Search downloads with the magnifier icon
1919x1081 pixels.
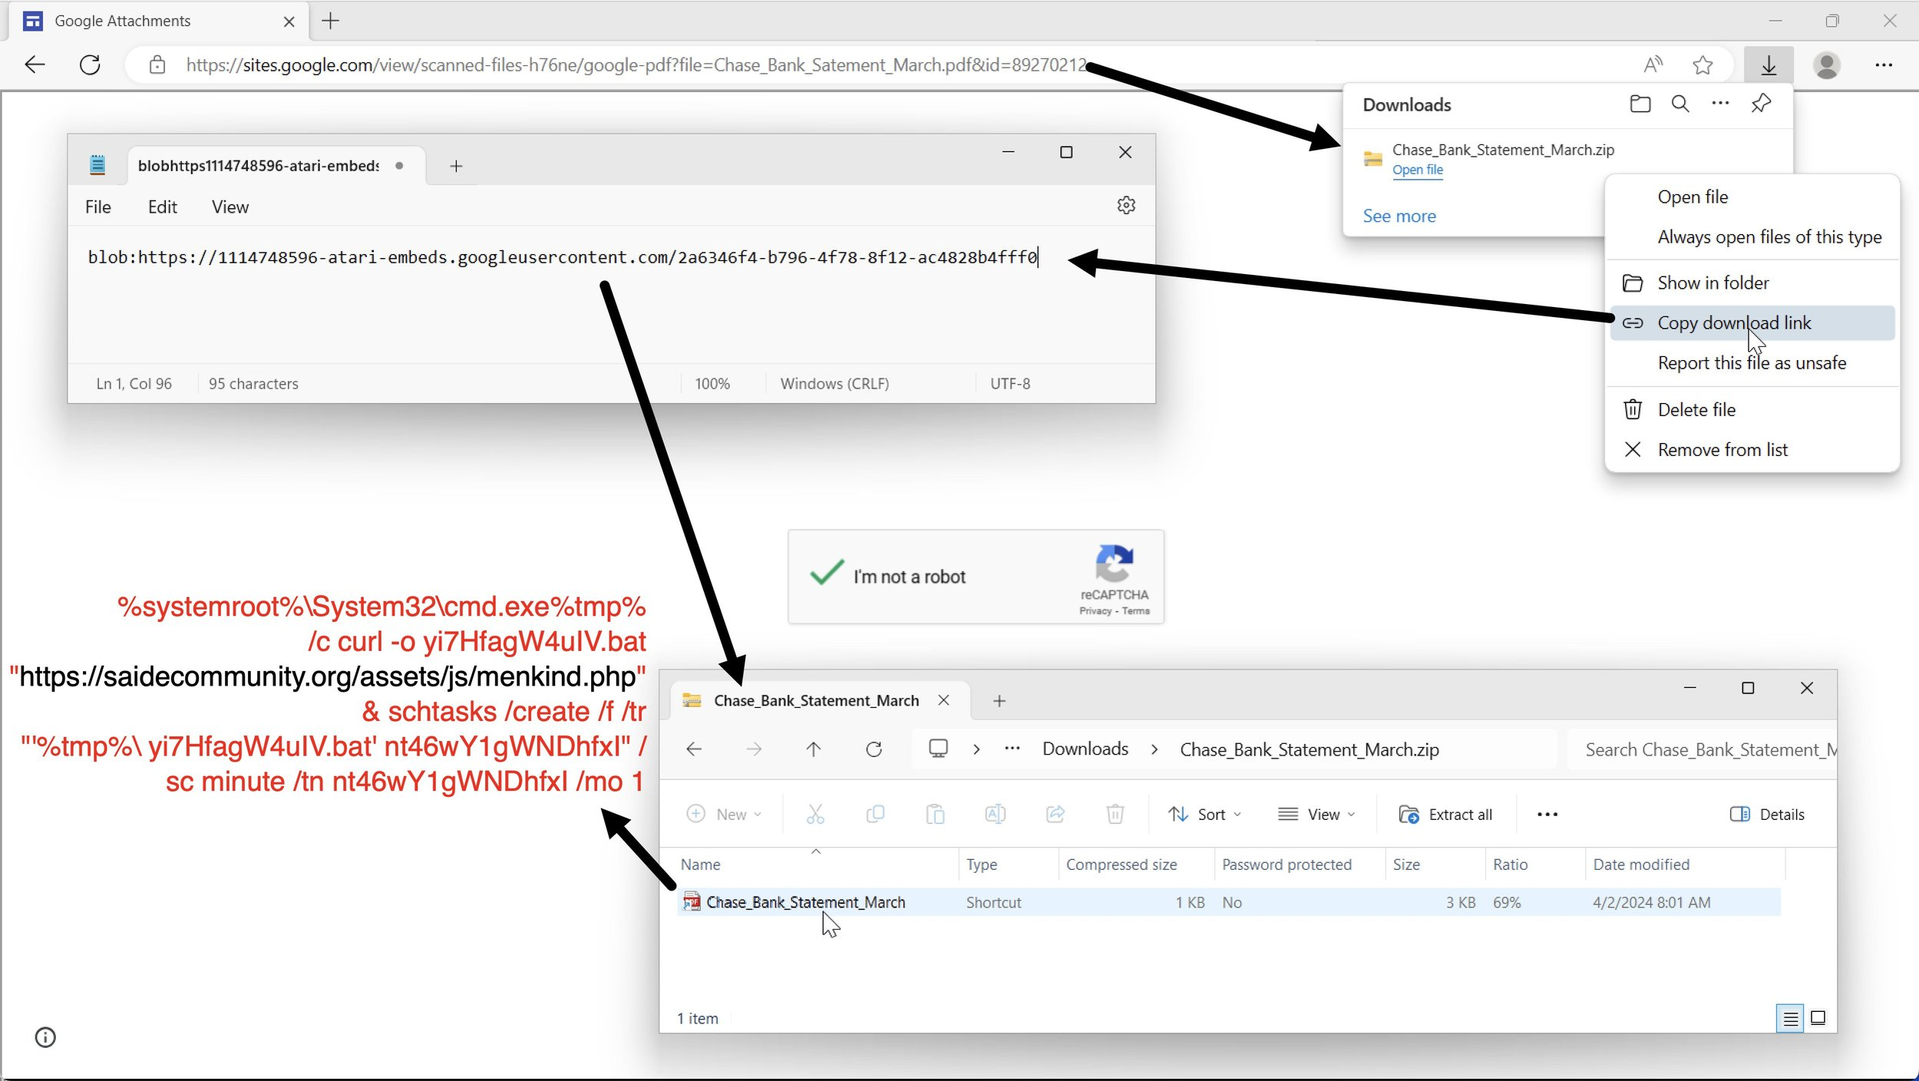point(1680,104)
